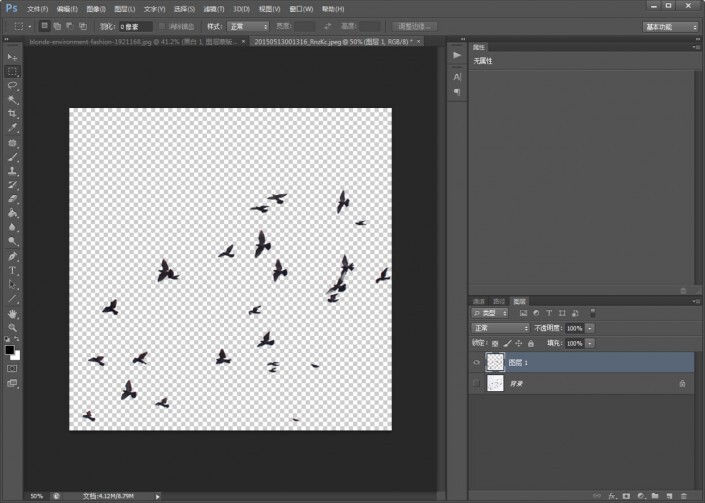Expand the 不透明度 opacity dropdown arrow
The height and width of the screenshot is (503, 705).
click(x=590, y=328)
